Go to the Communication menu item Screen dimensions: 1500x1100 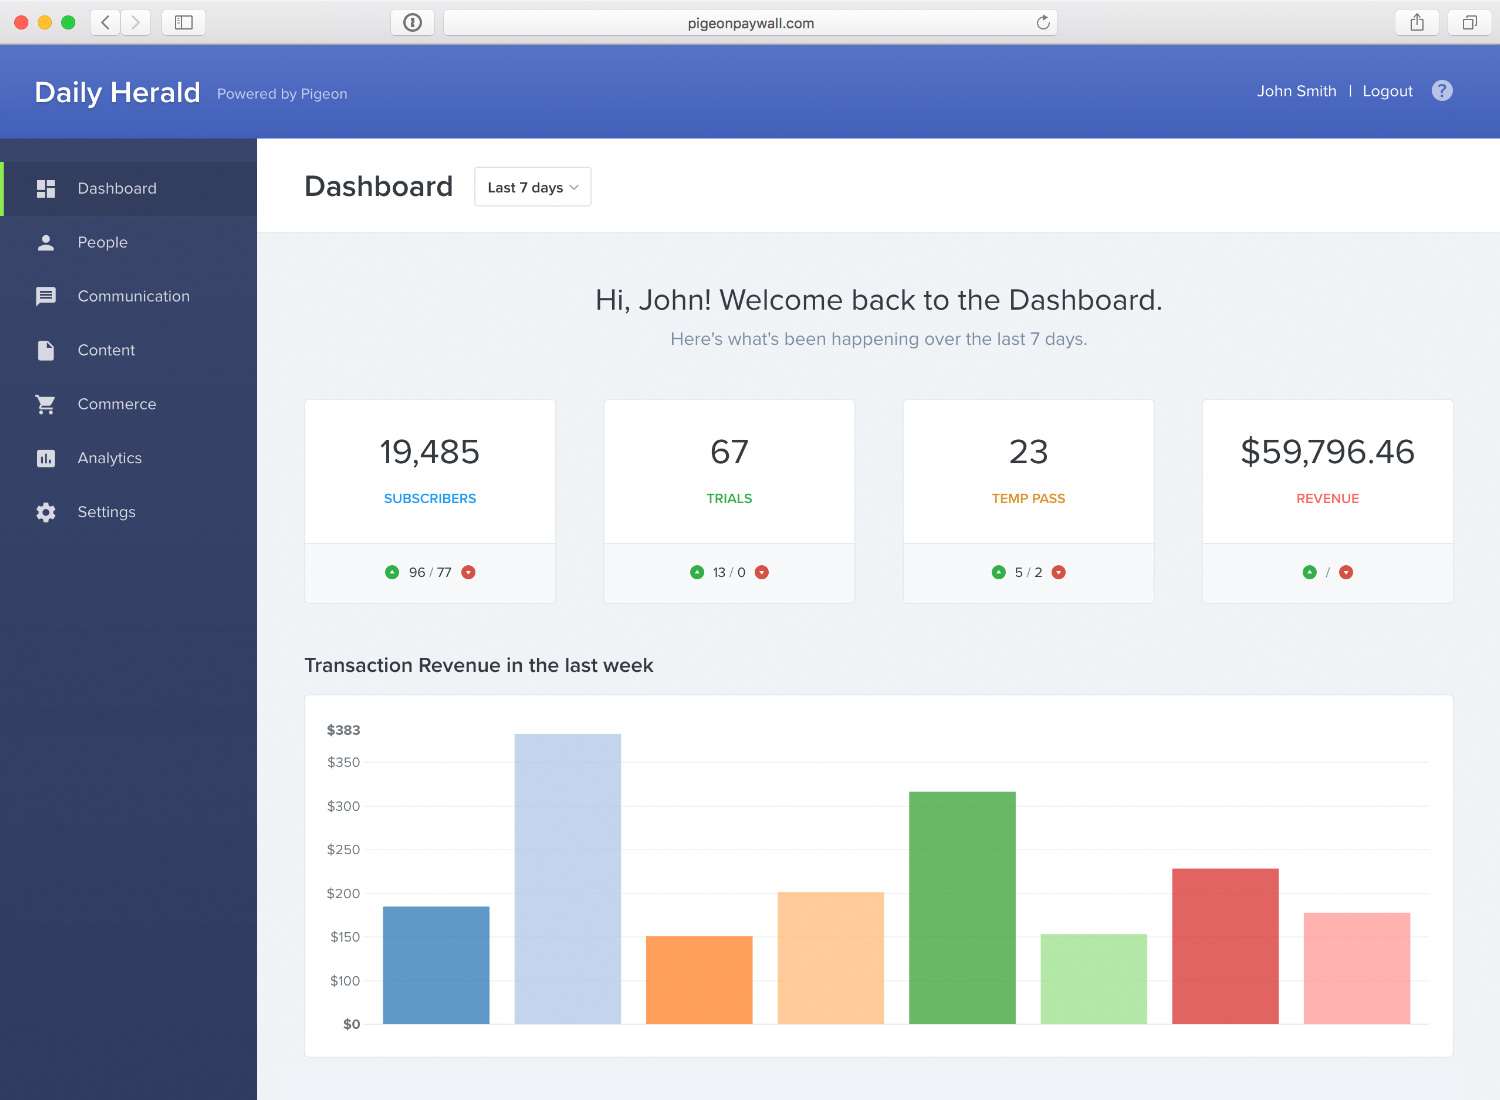[134, 297]
